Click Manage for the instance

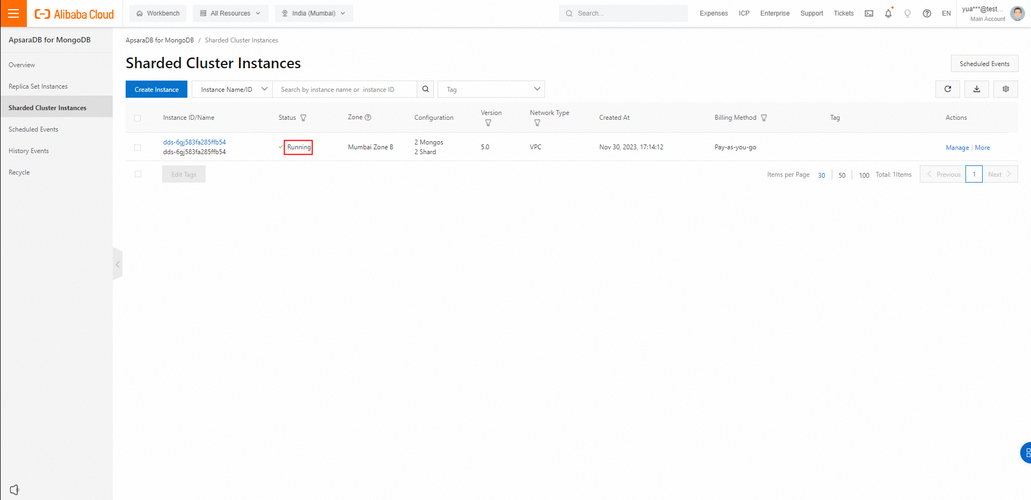(x=957, y=147)
